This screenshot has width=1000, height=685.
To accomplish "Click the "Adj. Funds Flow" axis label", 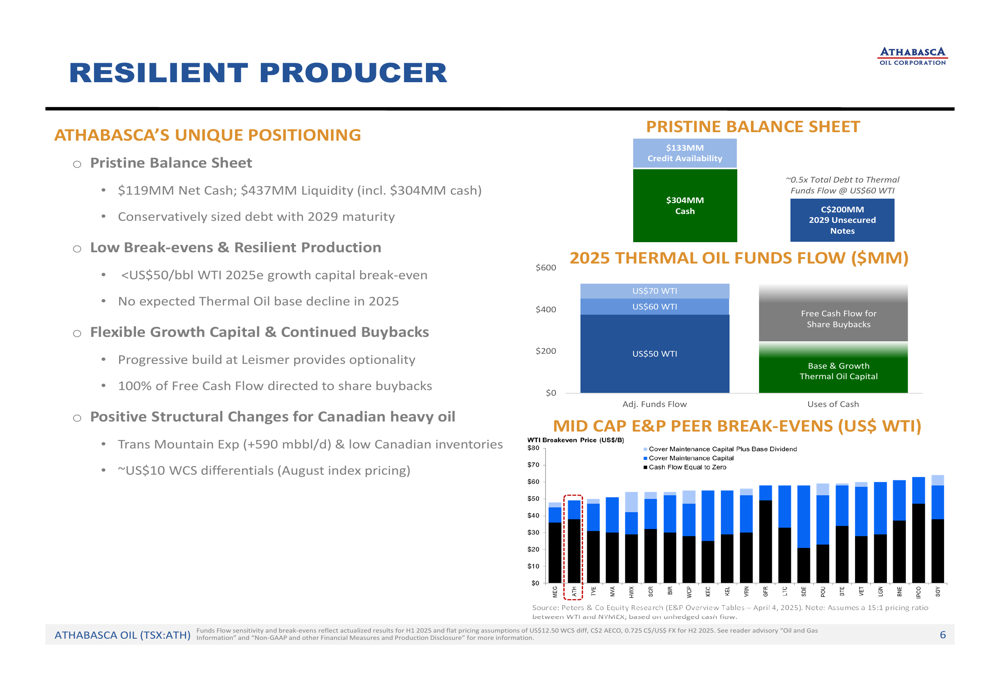I will [654, 404].
